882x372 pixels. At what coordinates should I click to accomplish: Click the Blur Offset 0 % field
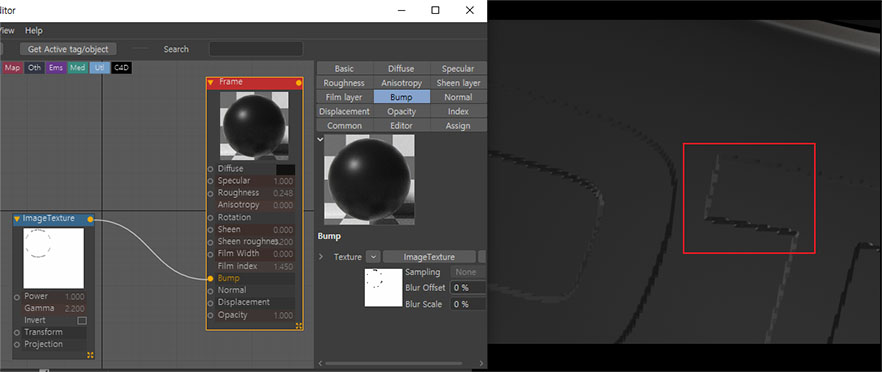coord(468,288)
